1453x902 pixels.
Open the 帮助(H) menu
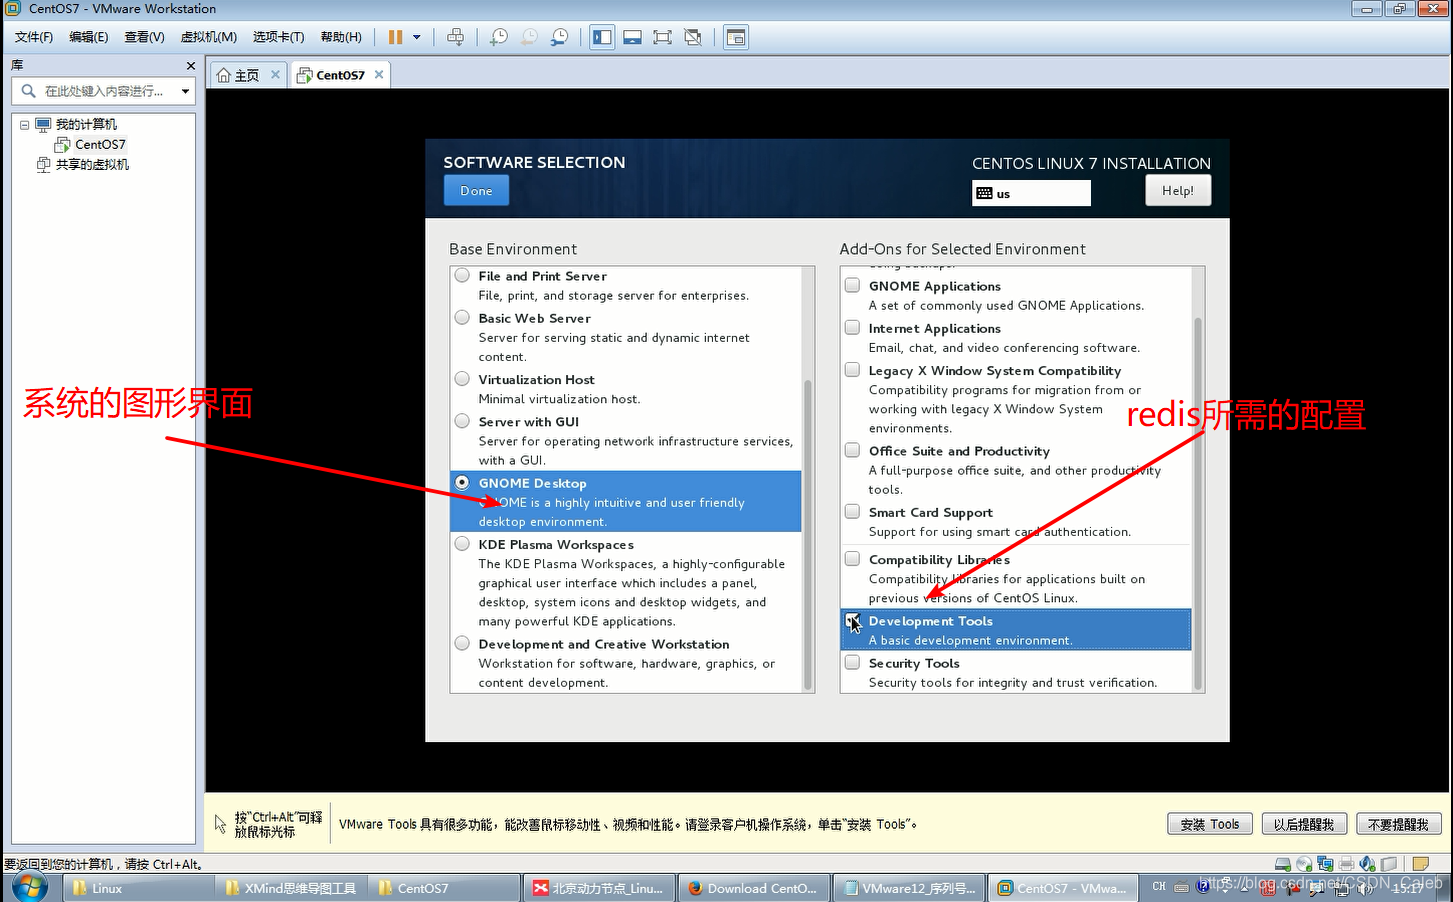coord(341,37)
